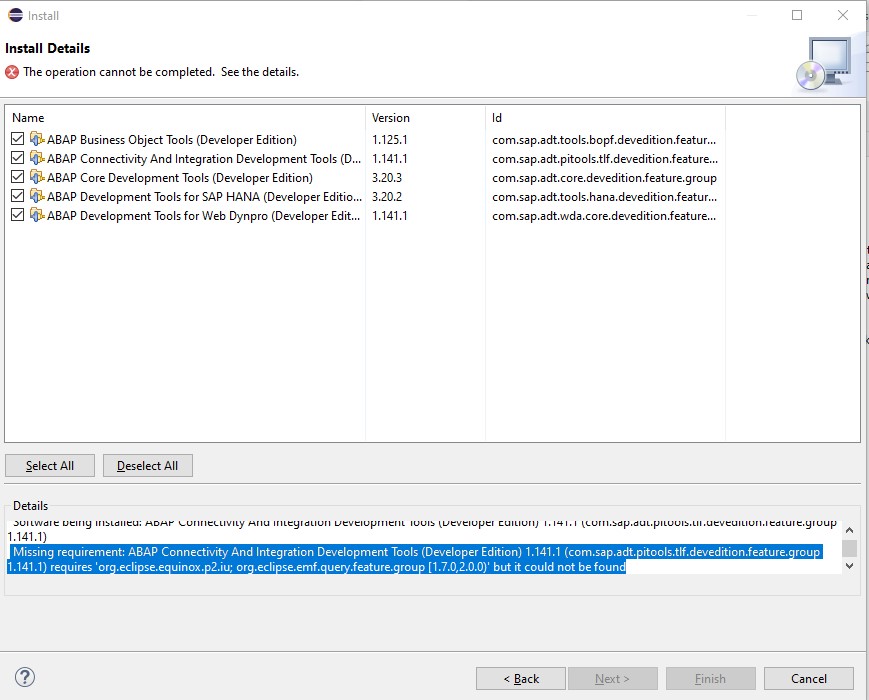Uncheck ABAP Development Tools for SAP HANA checkbox
This screenshot has height=700, width=869.
click(x=18, y=196)
